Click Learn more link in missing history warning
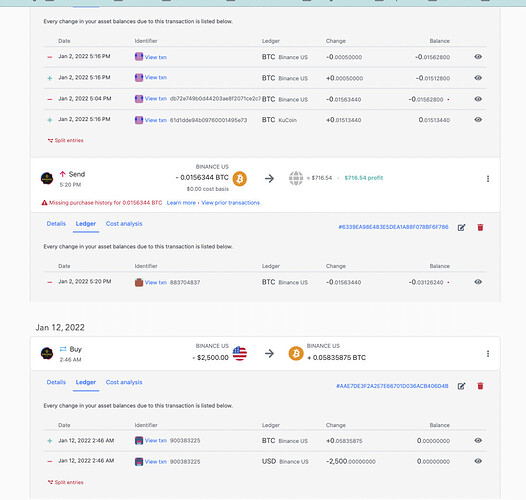The height and width of the screenshot is (500, 526). pyautogui.click(x=181, y=203)
